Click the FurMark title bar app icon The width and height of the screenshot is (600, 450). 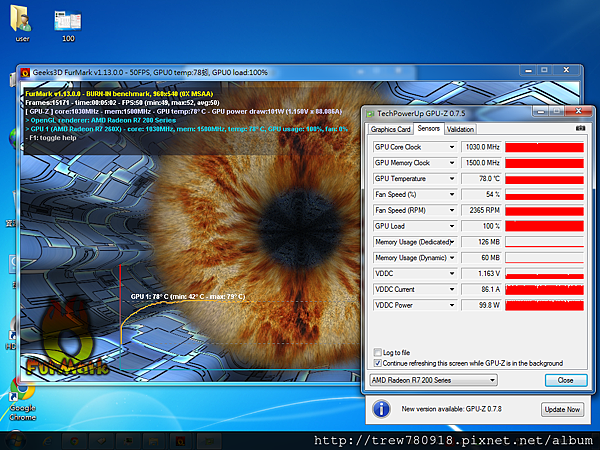(x=25, y=72)
